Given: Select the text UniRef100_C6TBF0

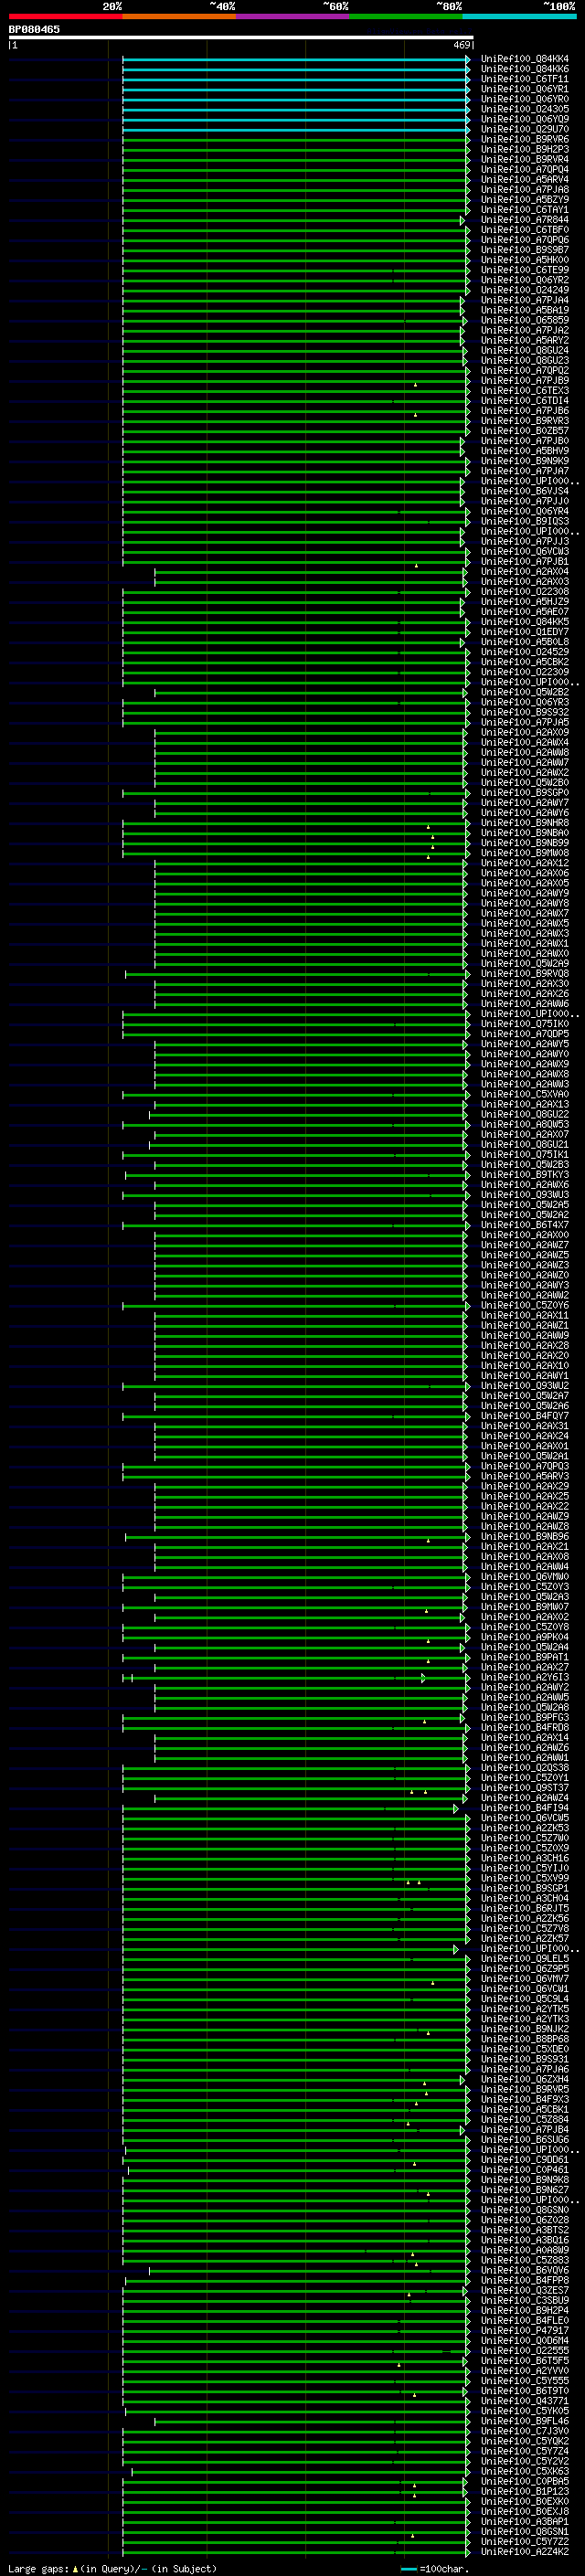Looking at the screenshot, I should click(525, 230).
